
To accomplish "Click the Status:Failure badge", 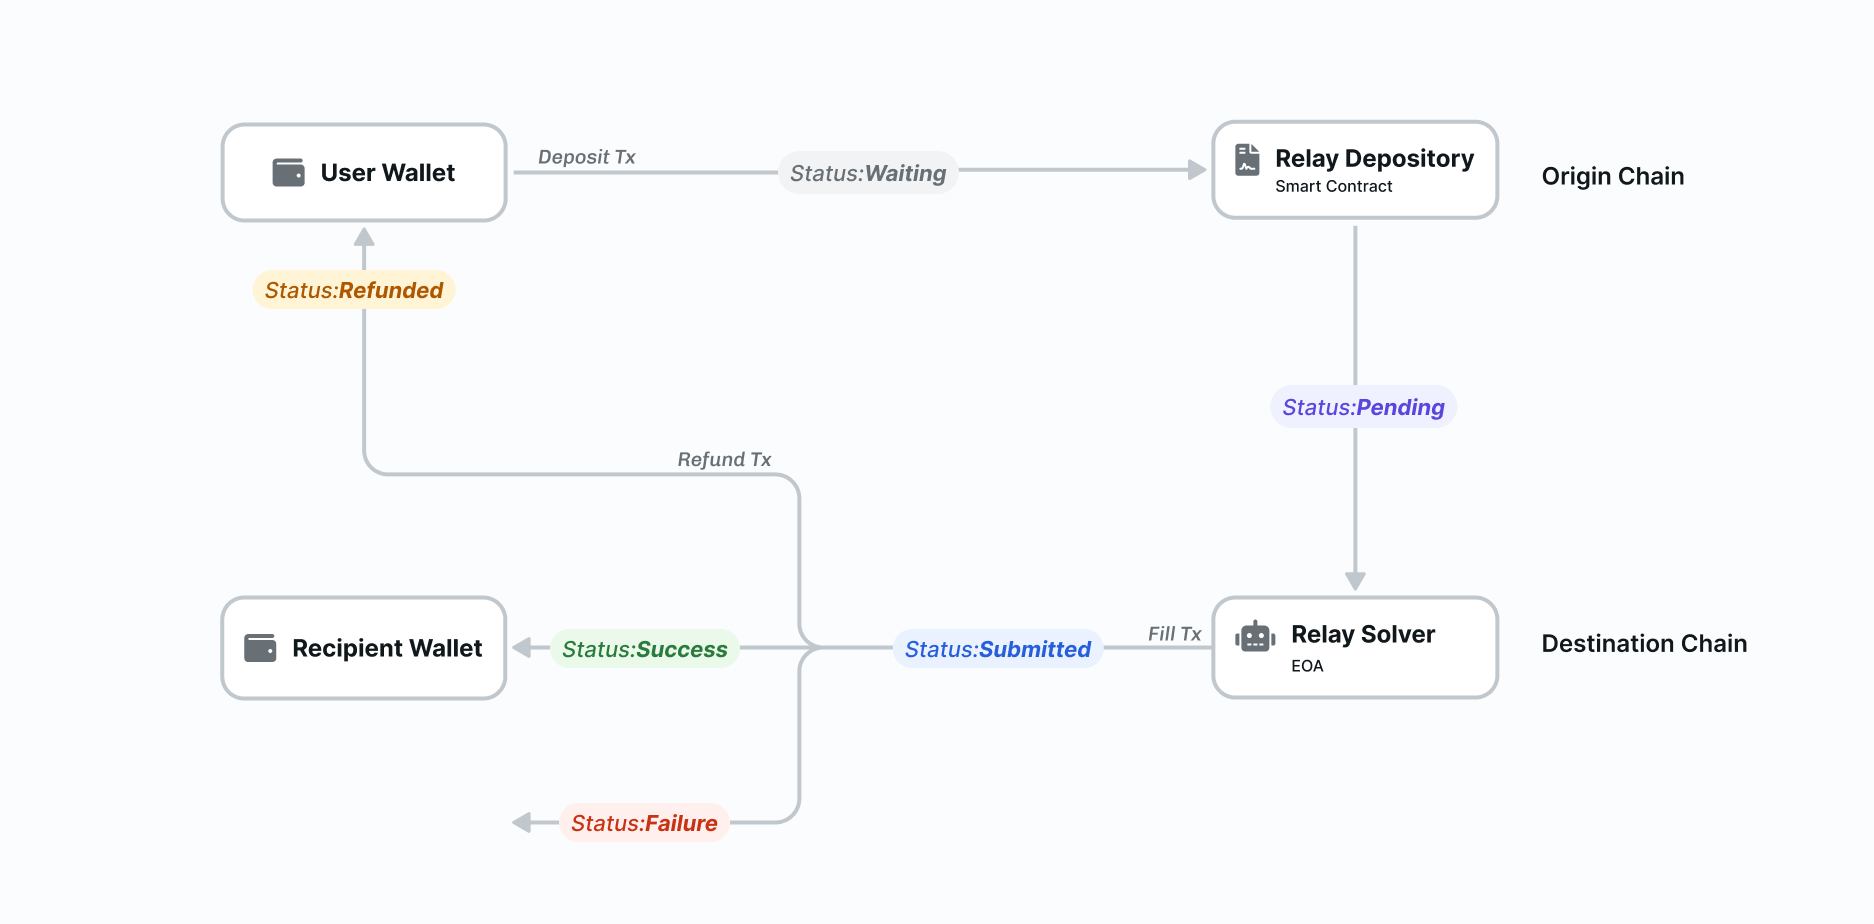I will click(x=645, y=822).
